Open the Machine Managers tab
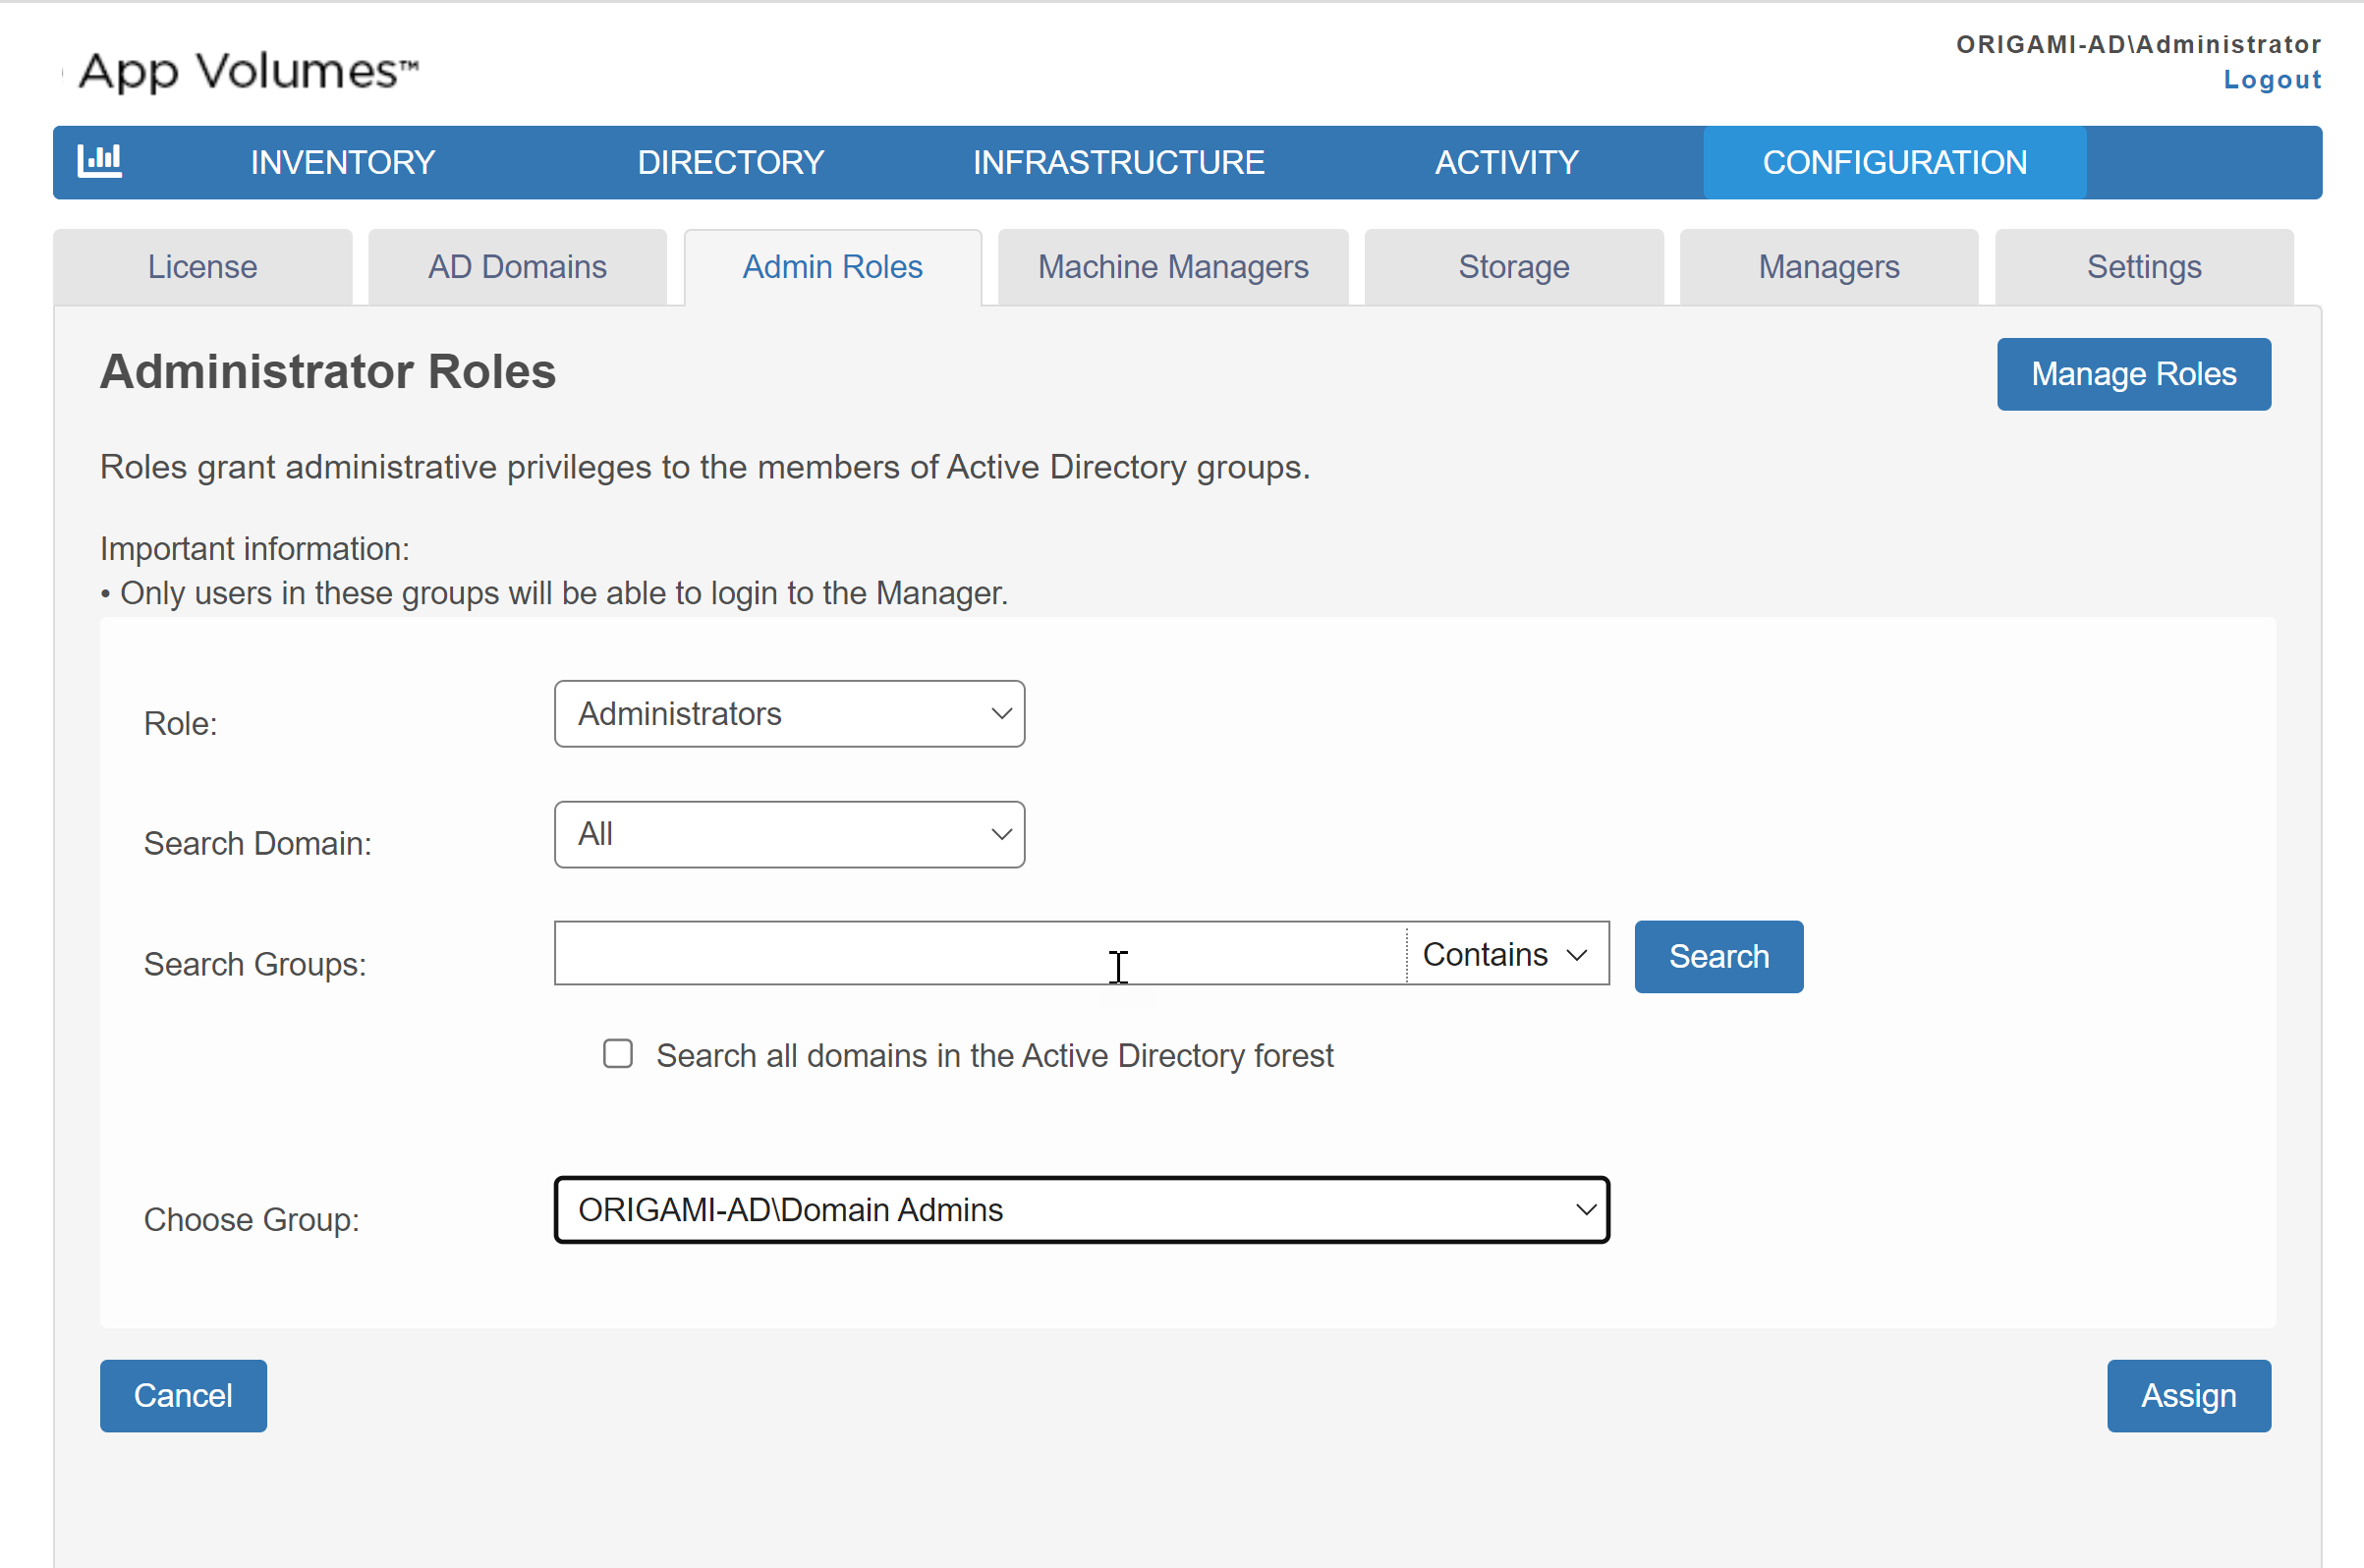This screenshot has width=2364, height=1568. coord(1173,267)
